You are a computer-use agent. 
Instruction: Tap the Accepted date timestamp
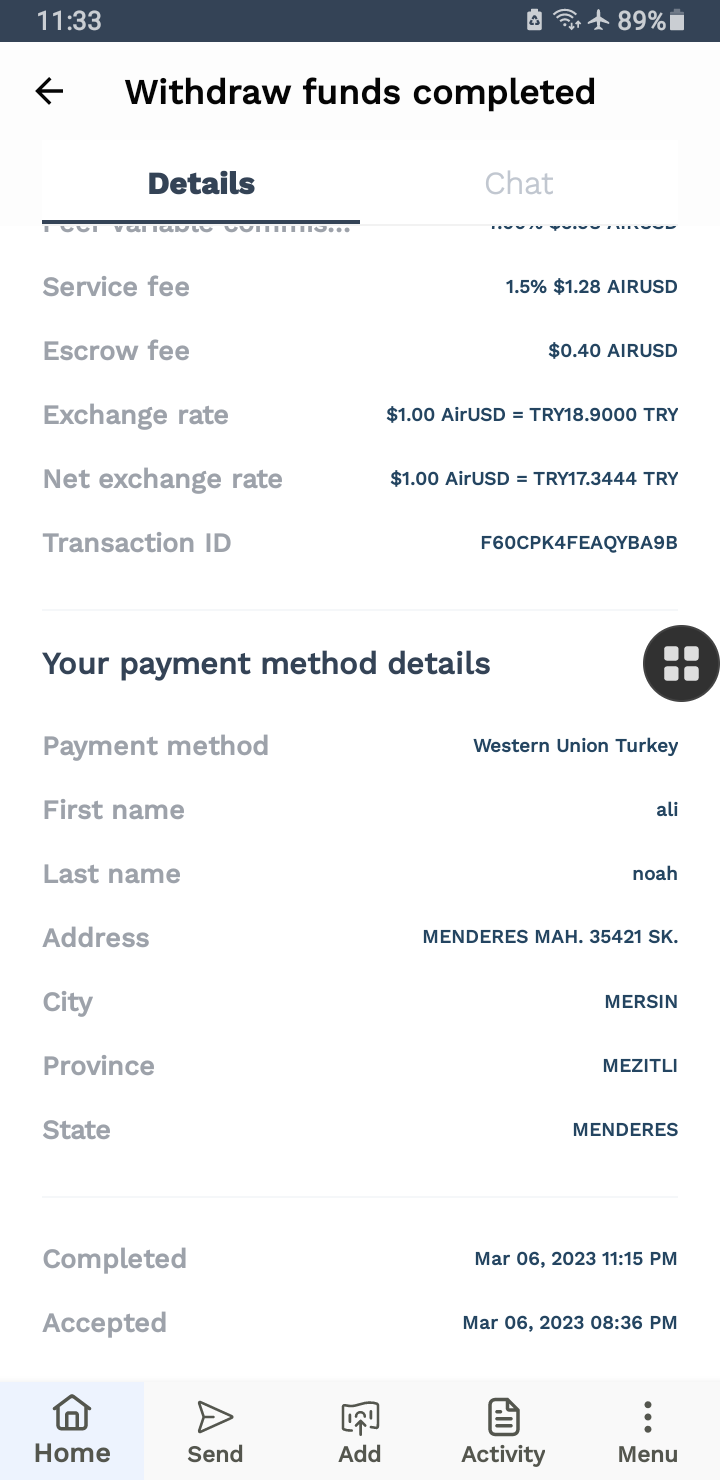click(x=569, y=1323)
